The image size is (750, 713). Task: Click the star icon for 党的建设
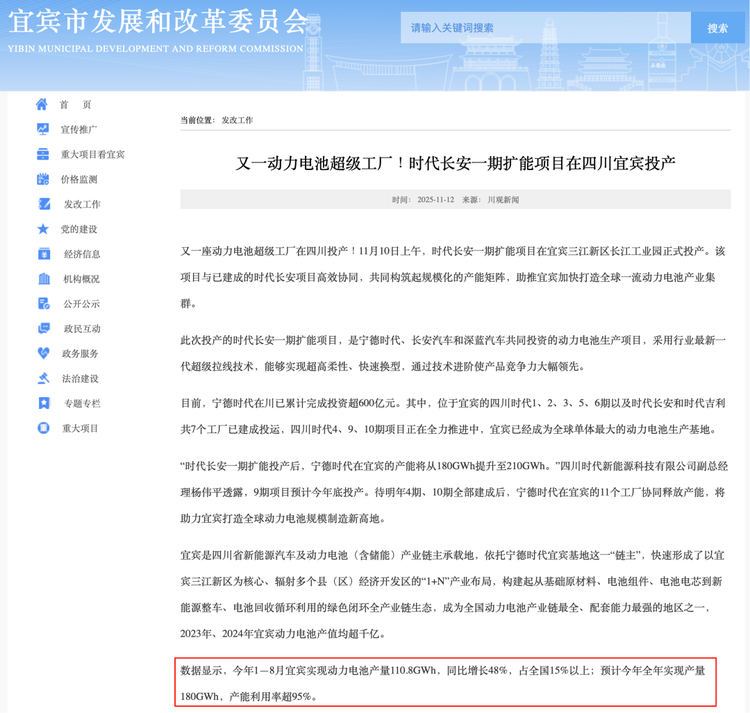43,229
